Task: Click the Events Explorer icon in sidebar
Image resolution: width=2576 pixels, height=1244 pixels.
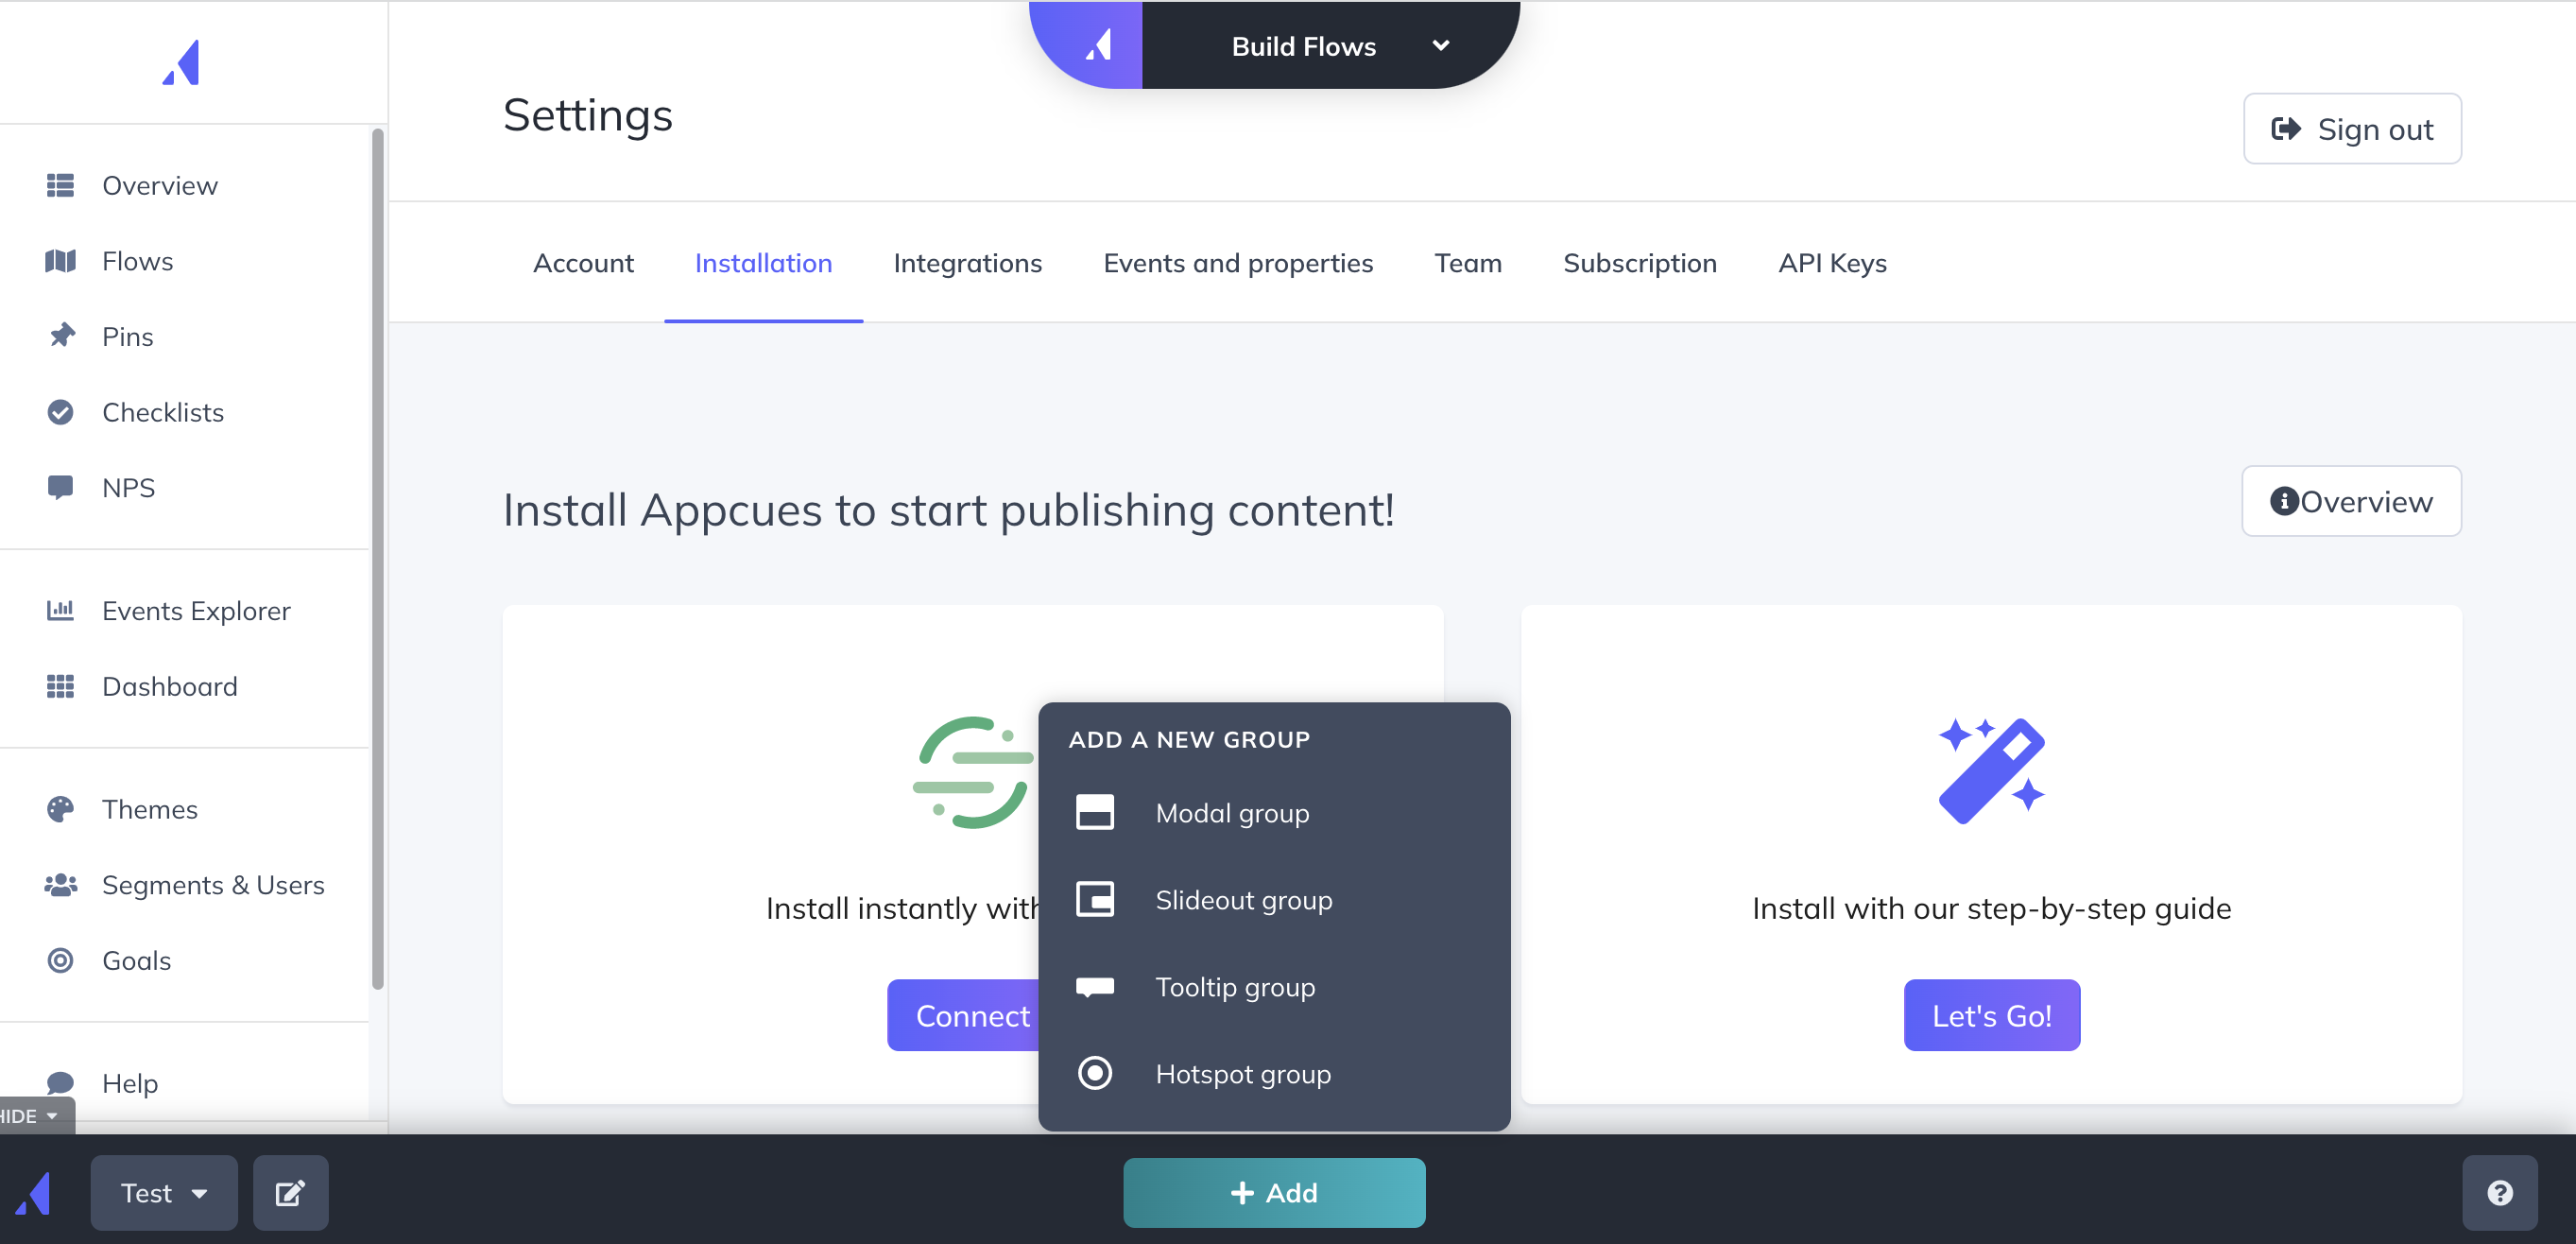Action: click(x=60, y=612)
